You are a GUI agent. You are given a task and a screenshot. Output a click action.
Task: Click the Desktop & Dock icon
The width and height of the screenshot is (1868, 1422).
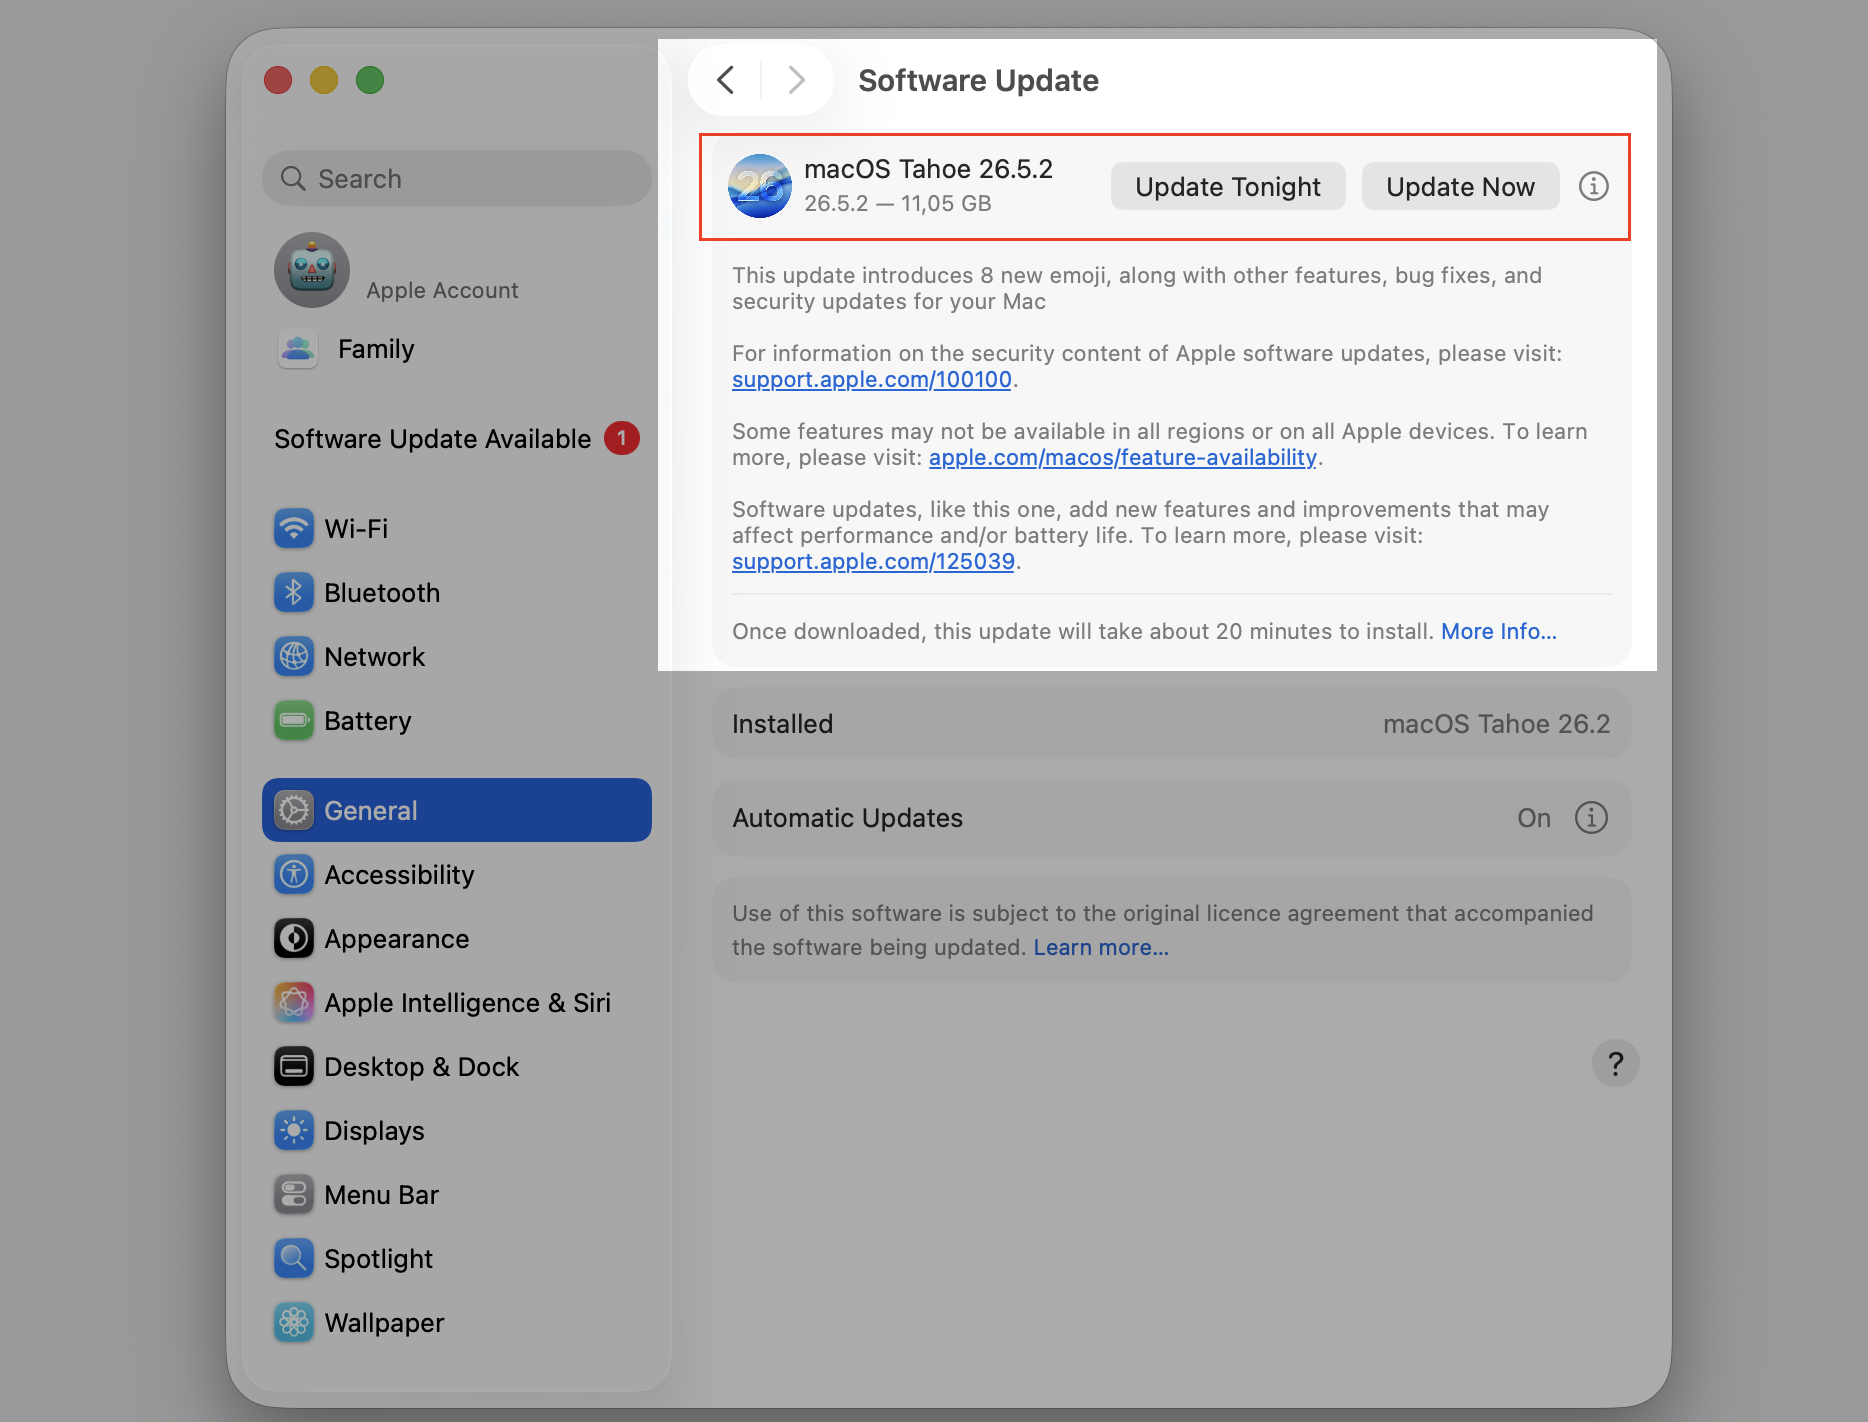point(294,1066)
